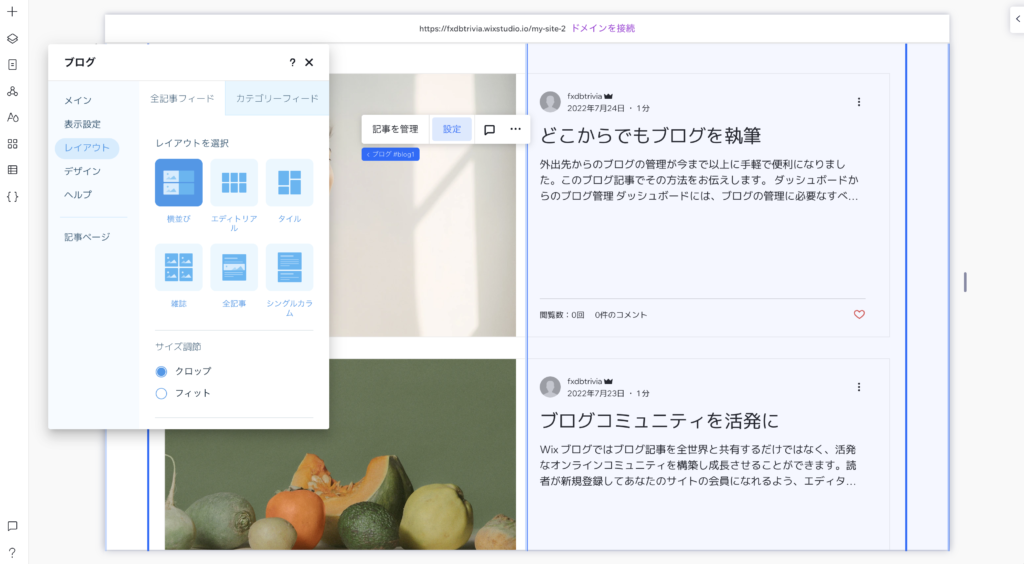Image resolution: width=1024 pixels, height=564 pixels.
Task: Open more actions in the floating toolbar
Action: click(515, 129)
